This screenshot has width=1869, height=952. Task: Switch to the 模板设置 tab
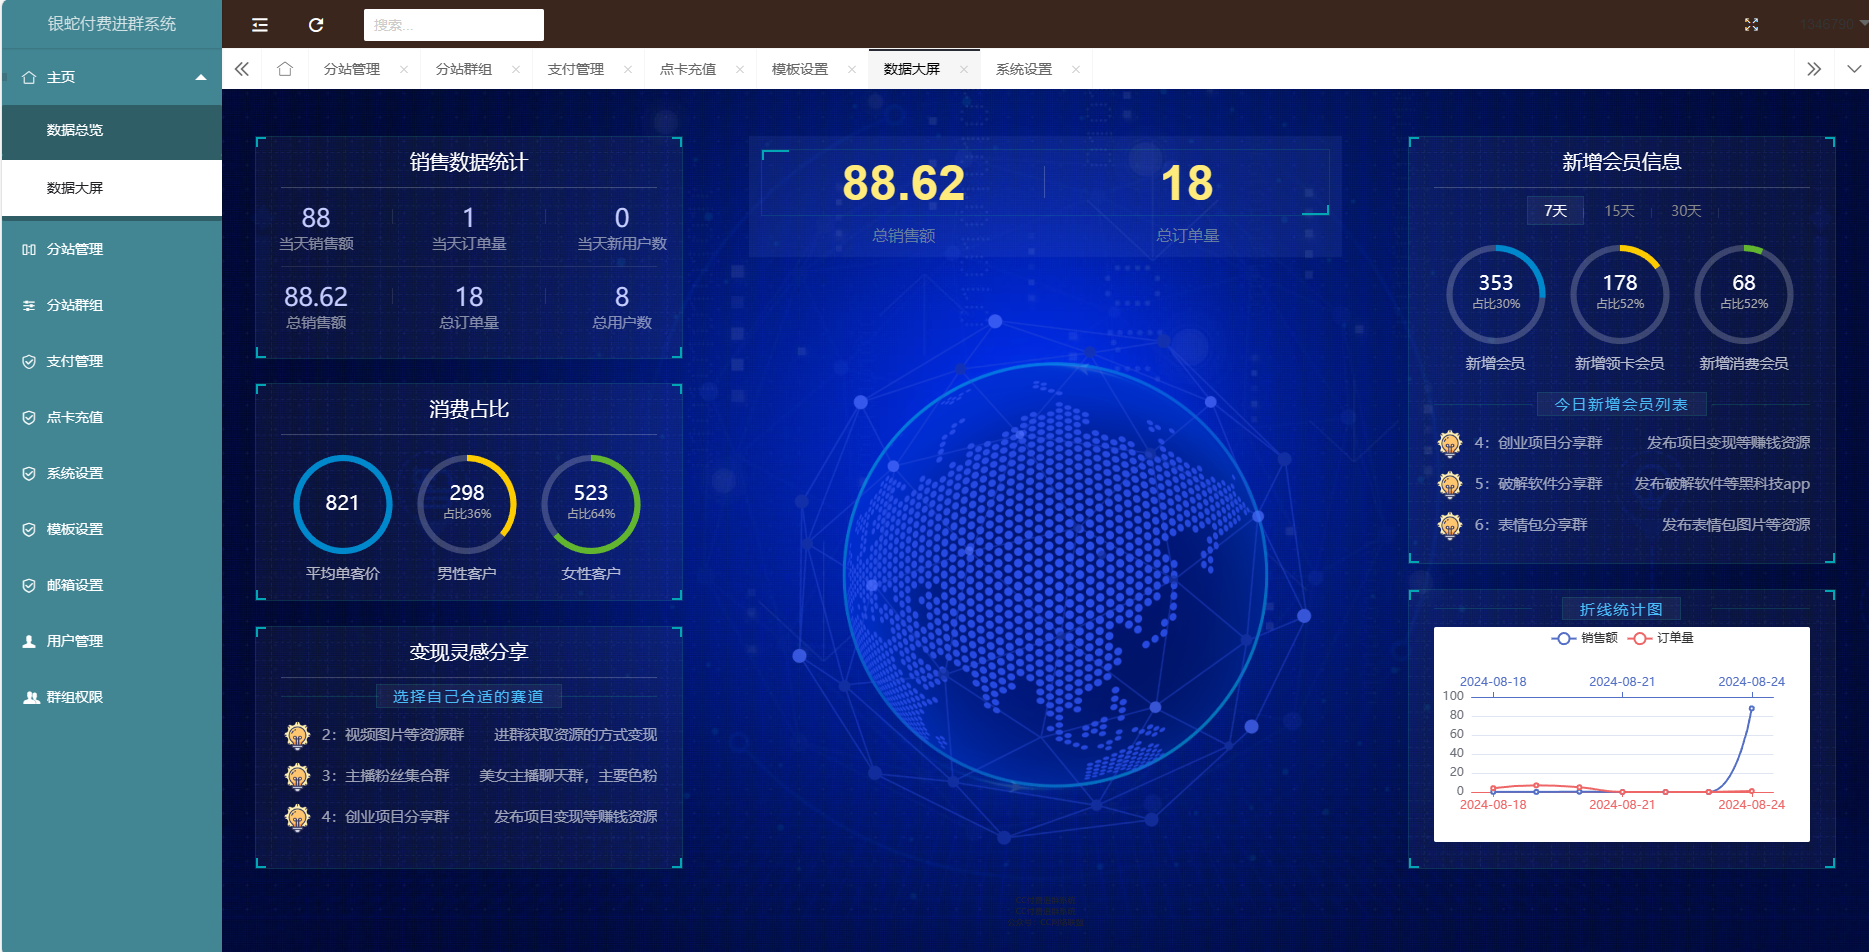(x=800, y=69)
